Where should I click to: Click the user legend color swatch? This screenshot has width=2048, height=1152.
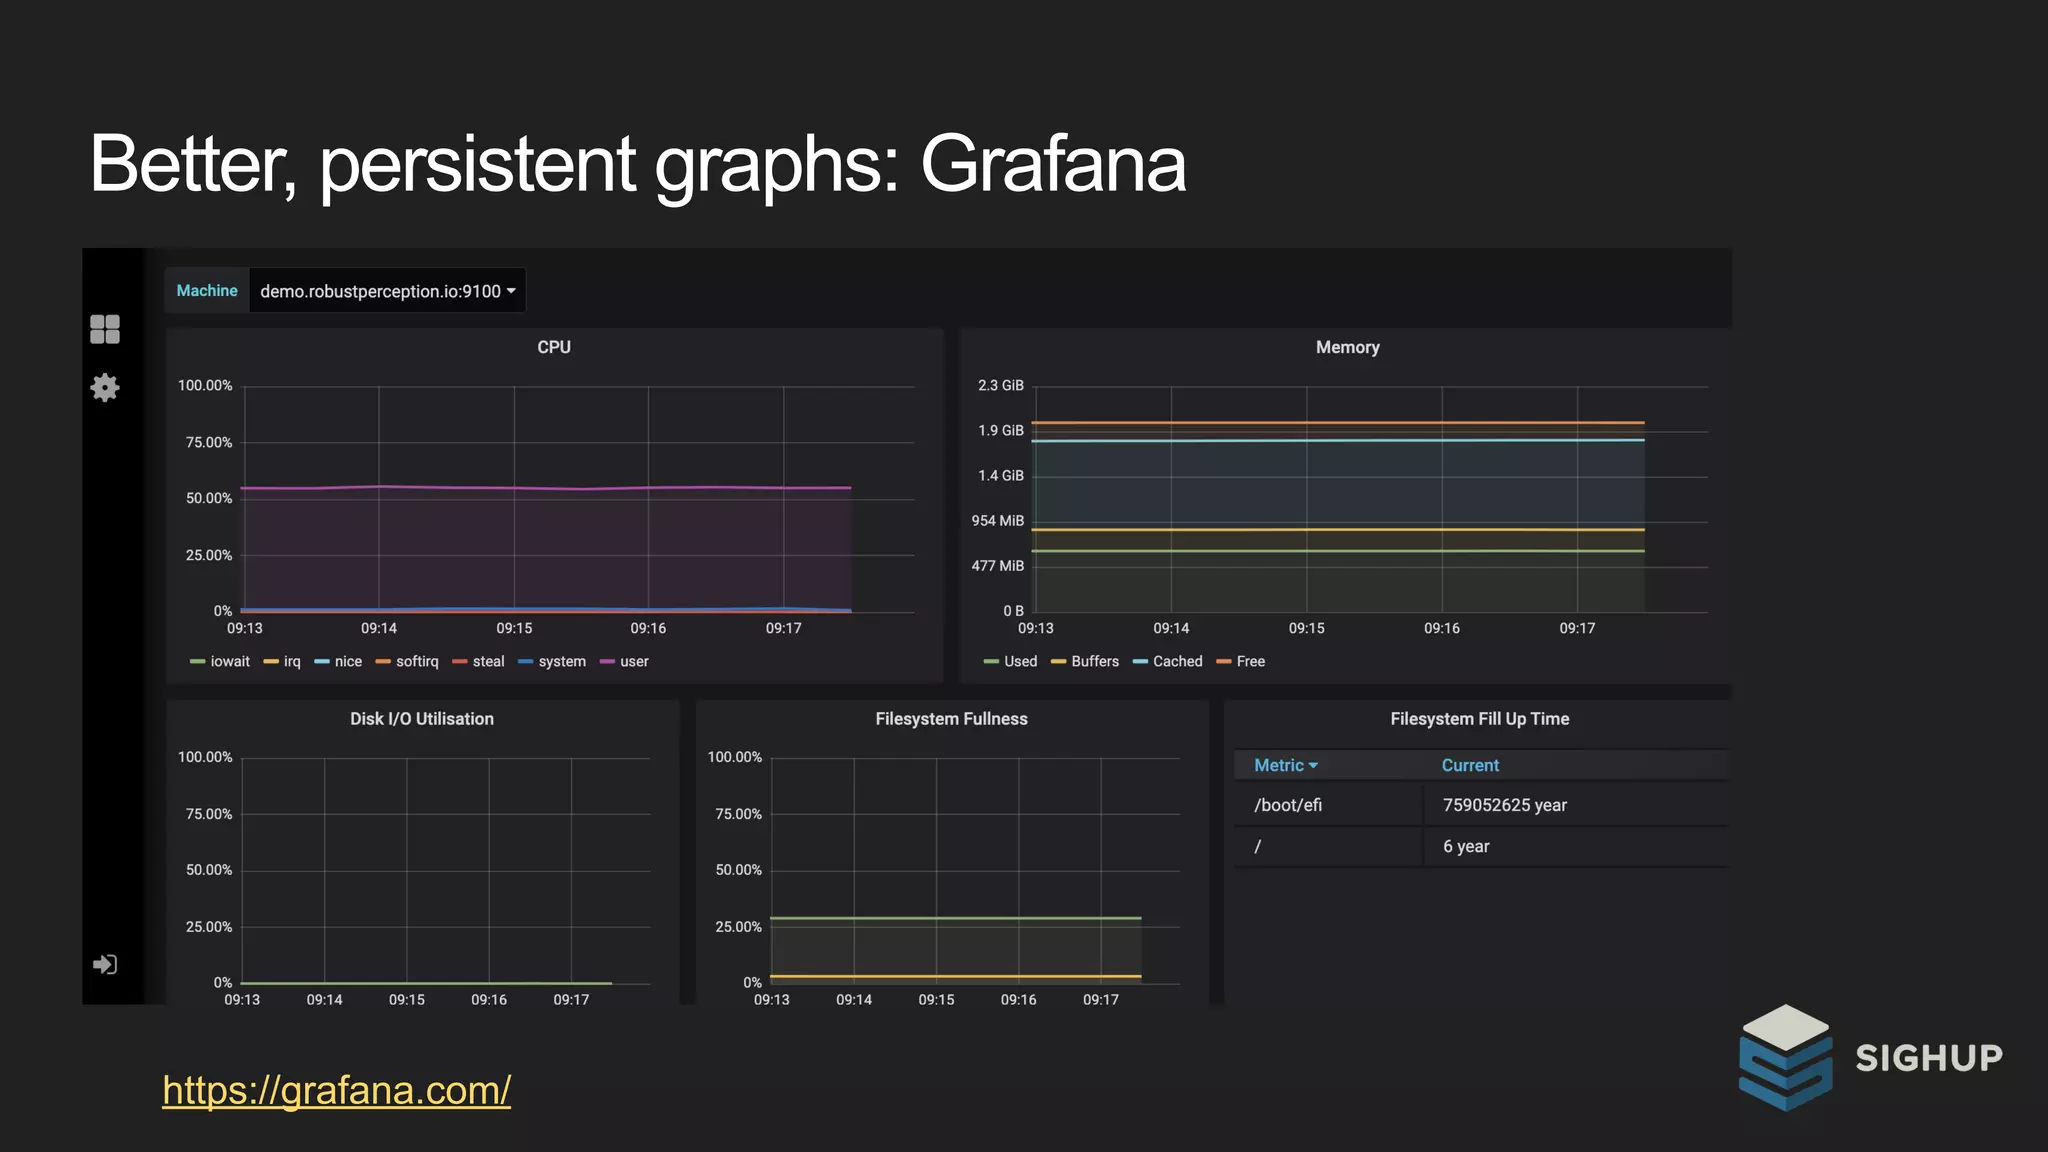coord(607,662)
